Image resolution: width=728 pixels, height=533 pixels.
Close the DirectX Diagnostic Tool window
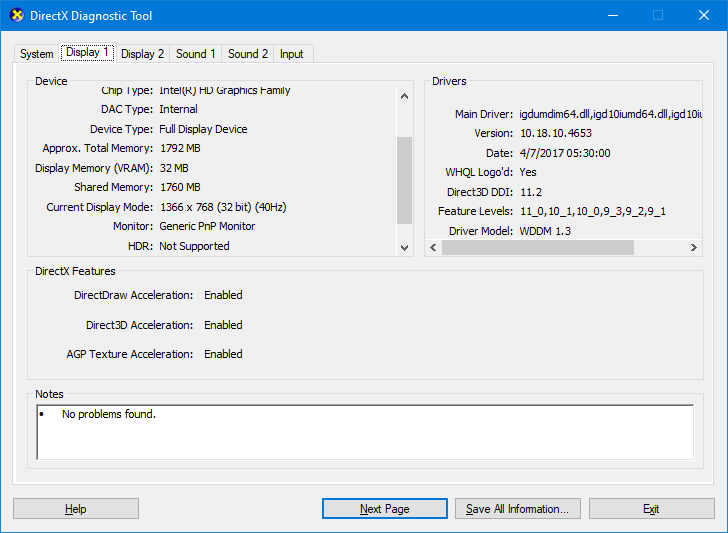click(x=703, y=16)
